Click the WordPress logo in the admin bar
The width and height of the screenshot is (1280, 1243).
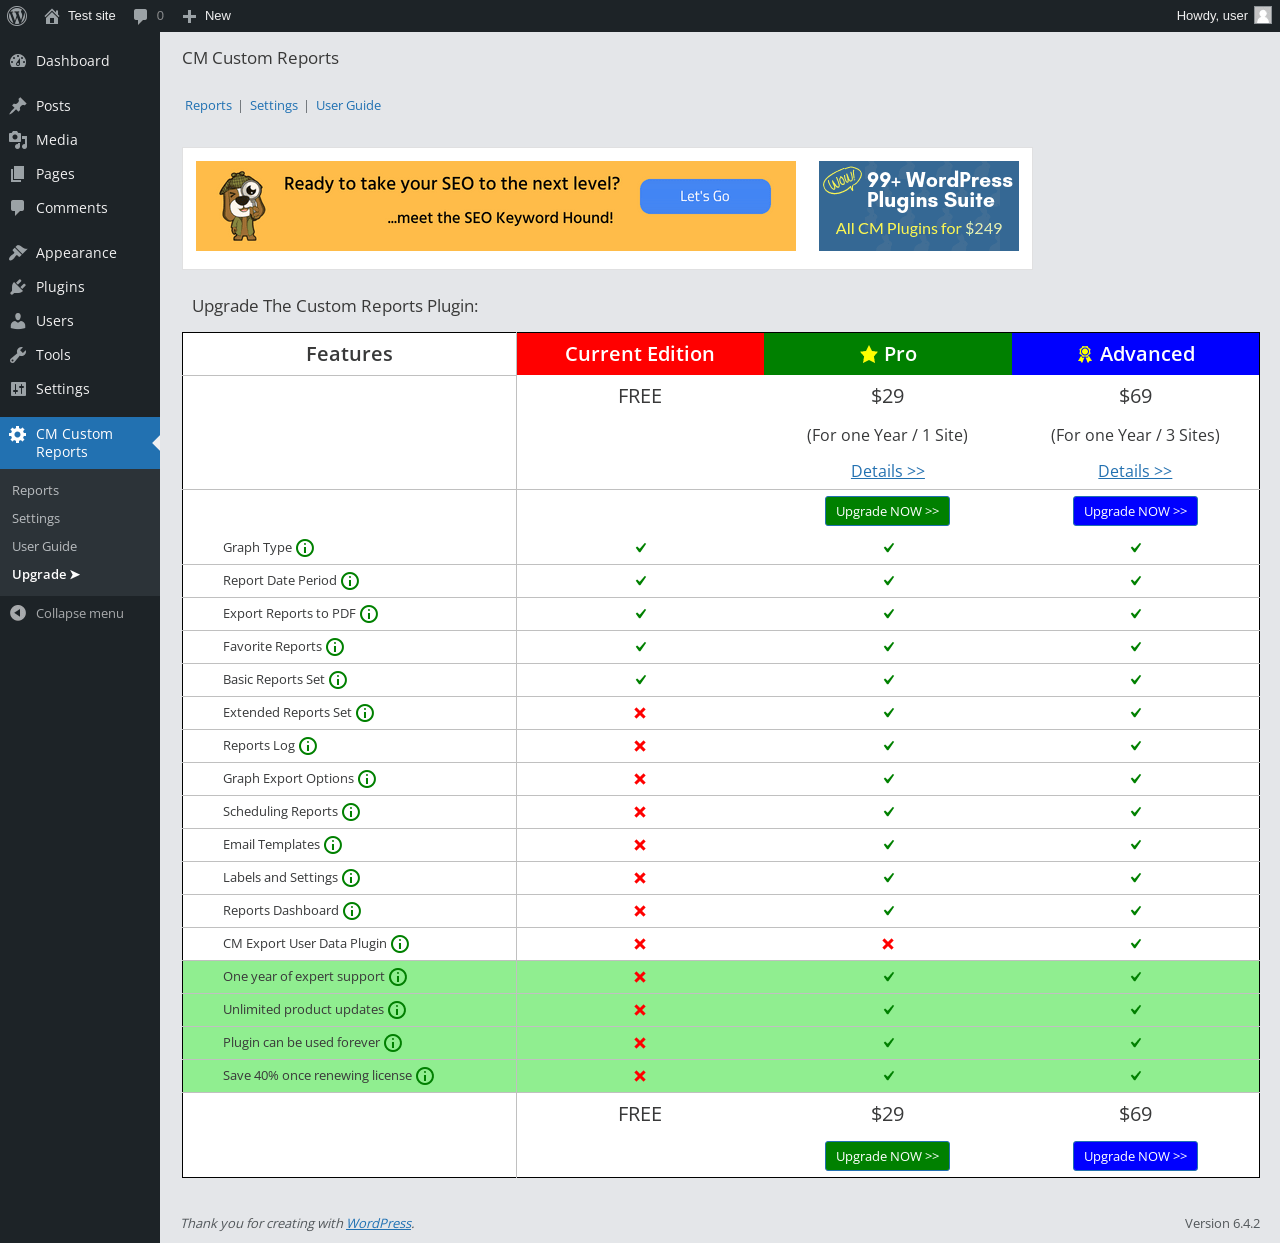(17, 16)
